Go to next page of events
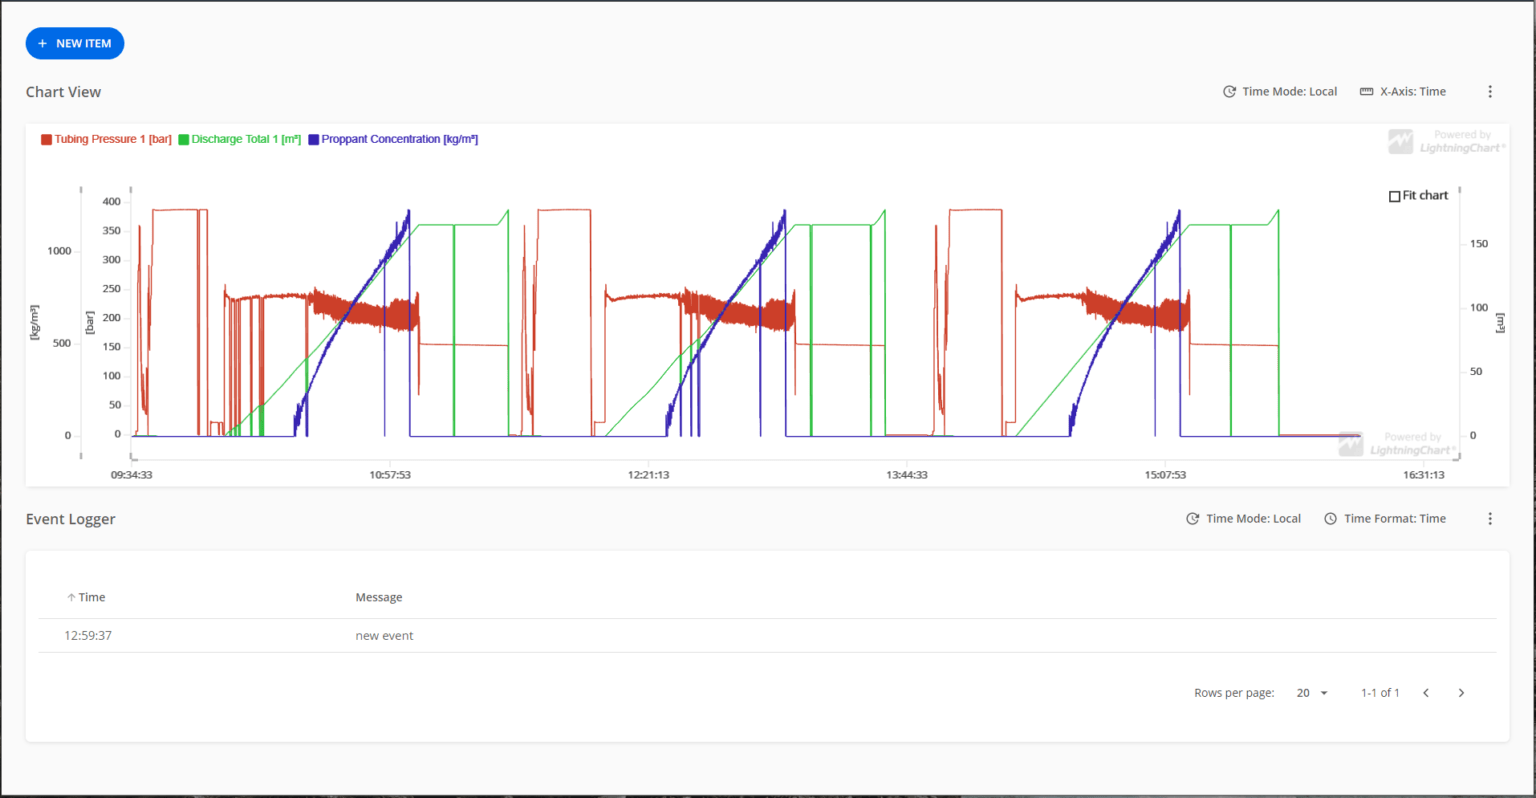Viewport: 1536px width, 798px height. tap(1461, 693)
